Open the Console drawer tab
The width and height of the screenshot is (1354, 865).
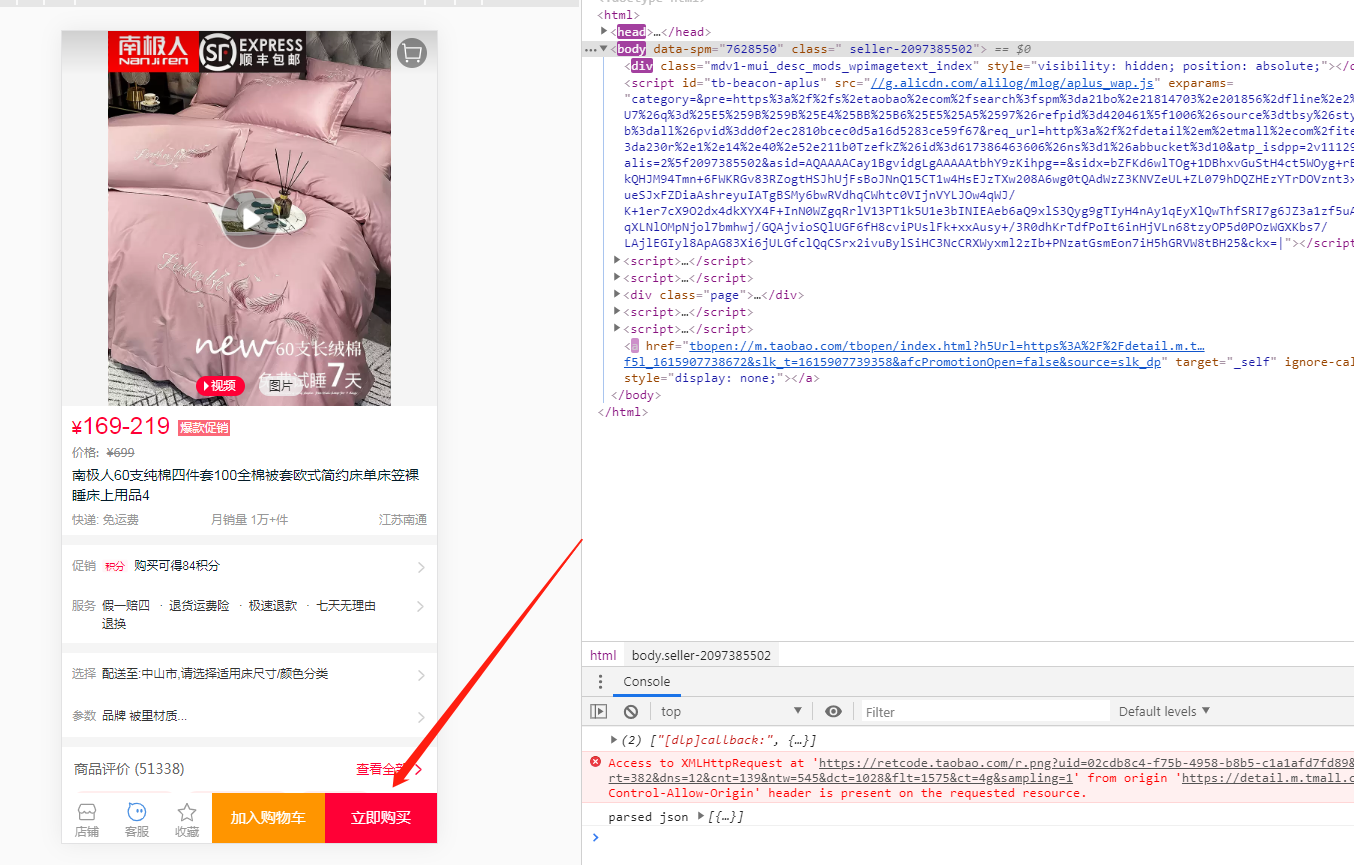pyautogui.click(x=647, y=682)
